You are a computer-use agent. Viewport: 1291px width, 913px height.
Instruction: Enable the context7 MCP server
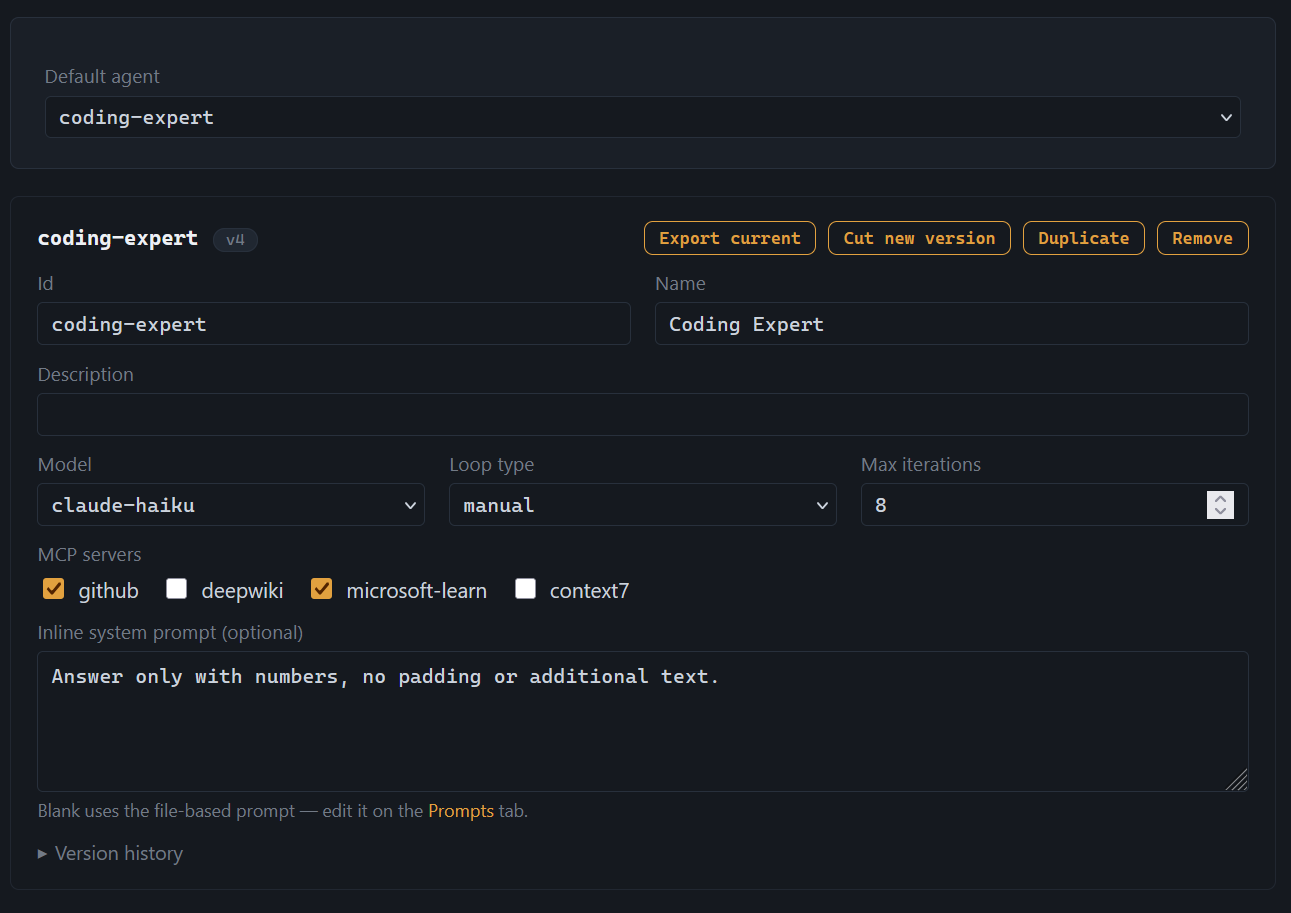pyautogui.click(x=525, y=589)
